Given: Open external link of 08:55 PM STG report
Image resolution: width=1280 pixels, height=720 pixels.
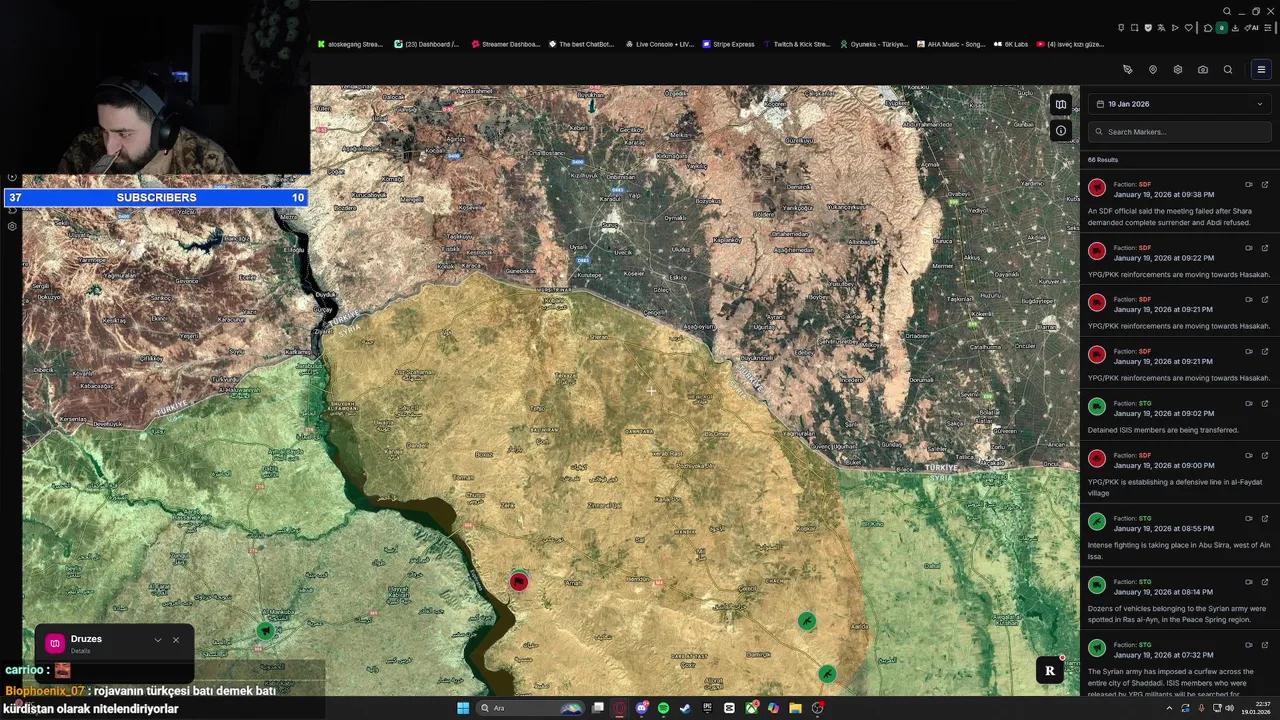Looking at the screenshot, I should 1265,518.
